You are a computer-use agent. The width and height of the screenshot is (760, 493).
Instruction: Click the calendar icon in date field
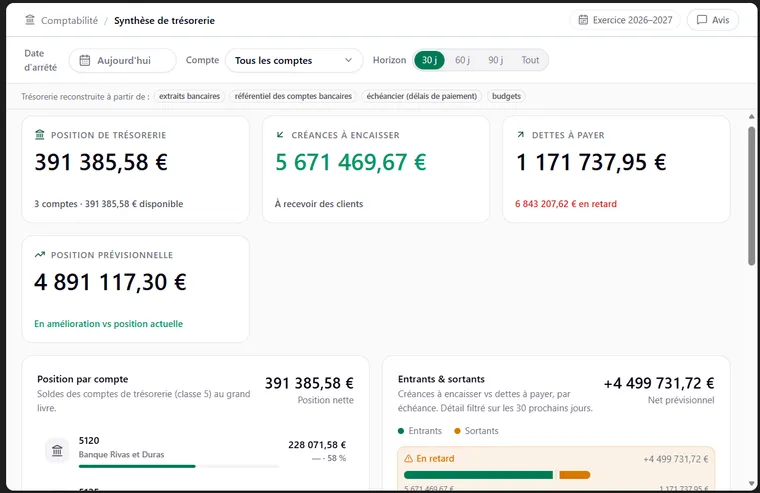[x=85, y=61]
